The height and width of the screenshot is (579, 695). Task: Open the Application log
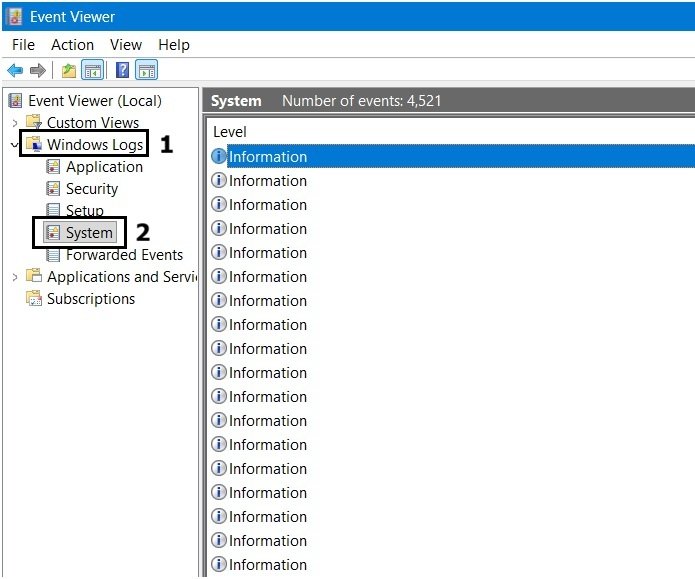[105, 167]
